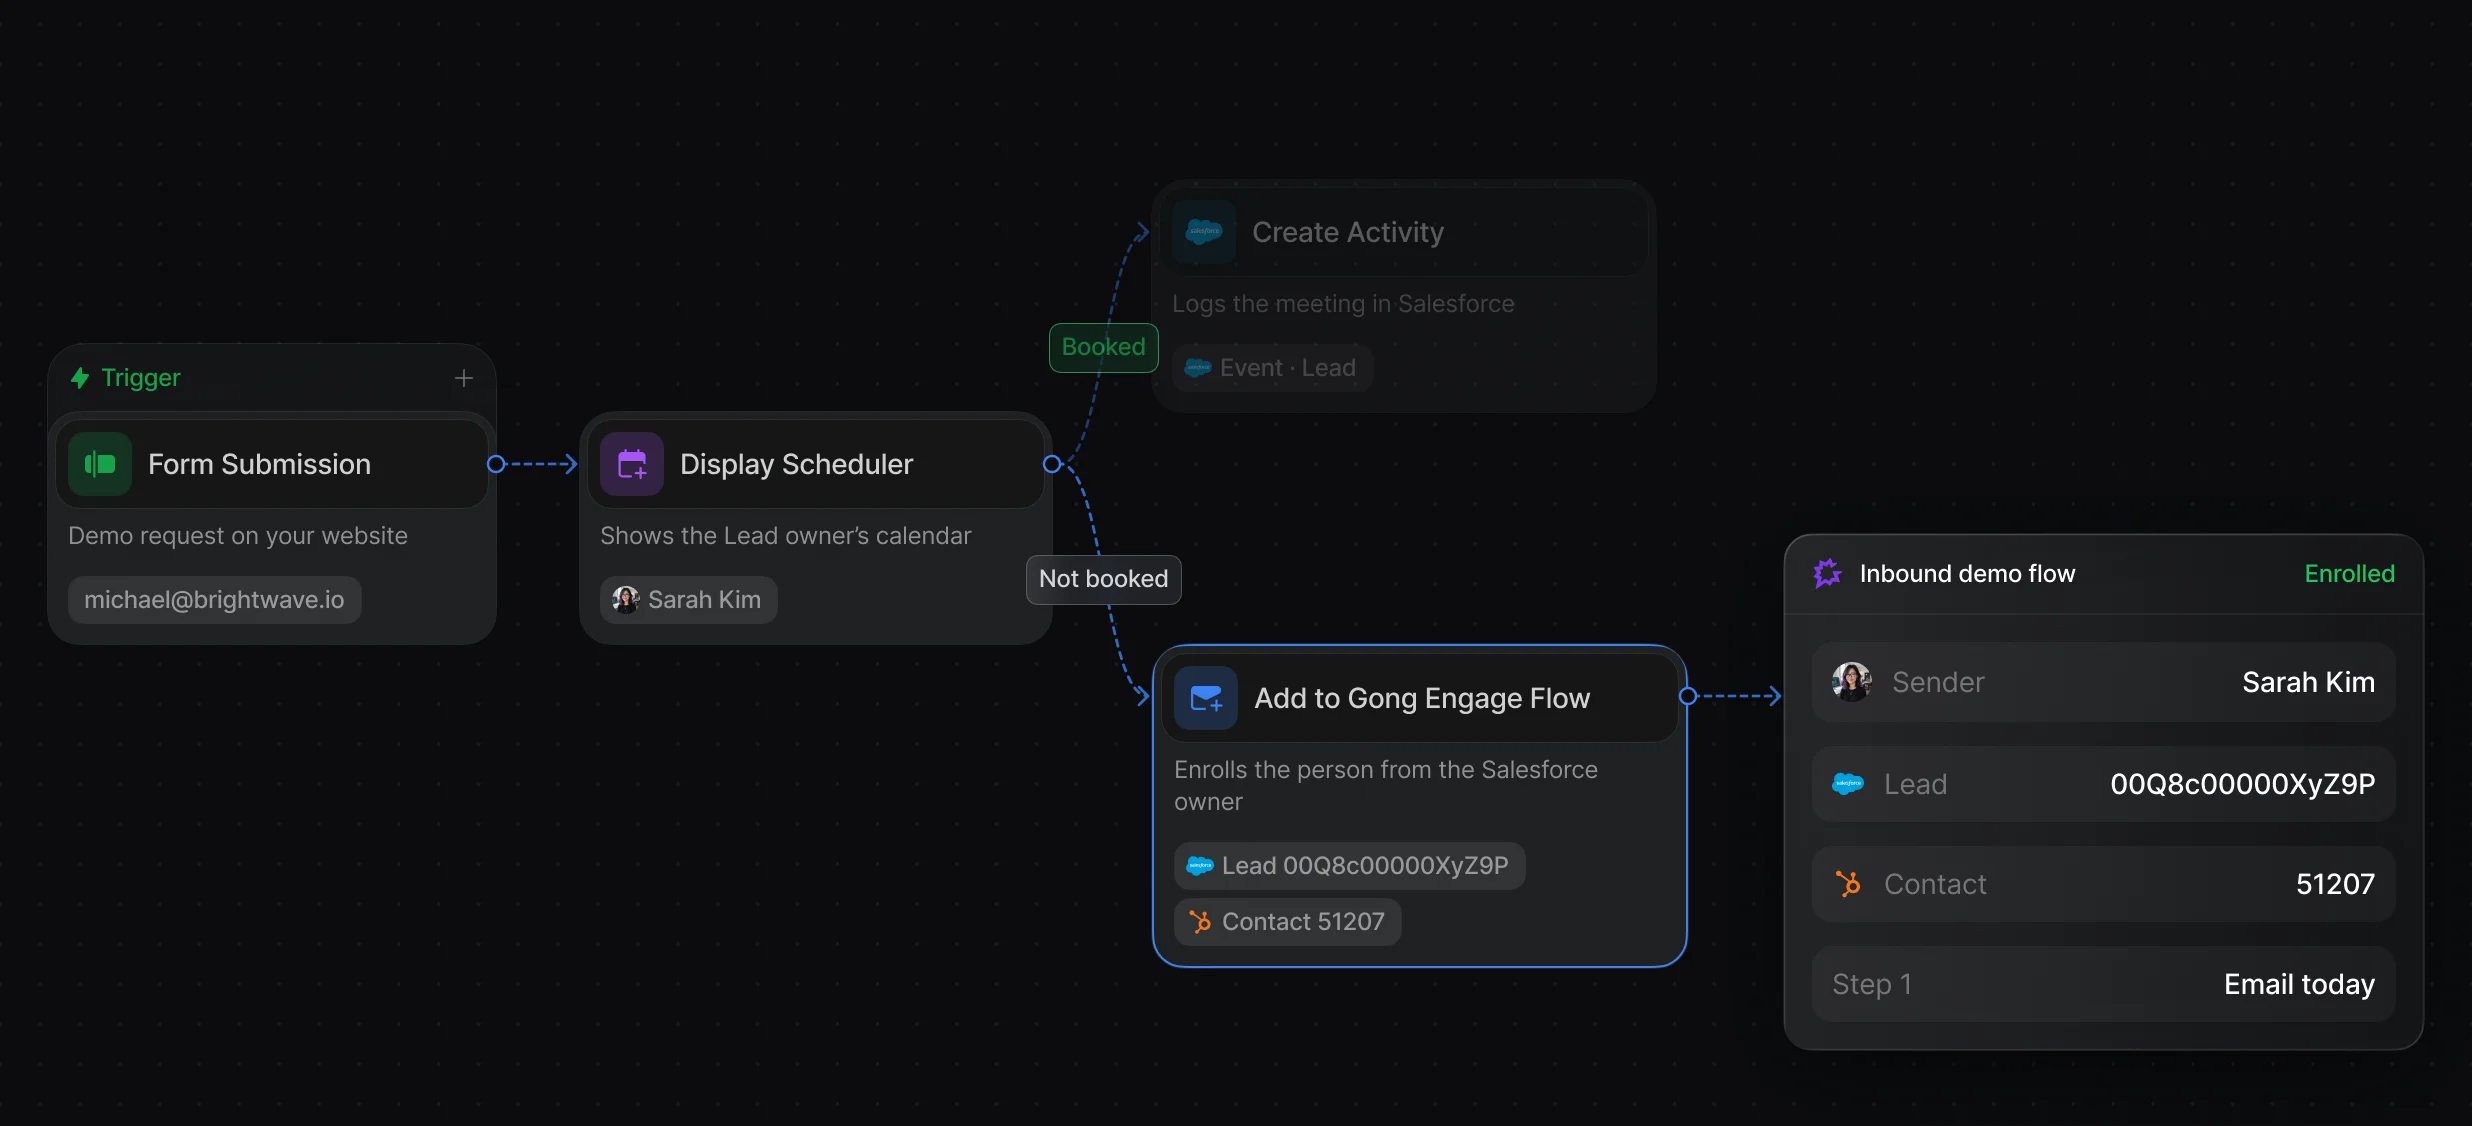2472x1126 pixels.
Task: Click the Inbound demo flow title
Action: point(1967,573)
